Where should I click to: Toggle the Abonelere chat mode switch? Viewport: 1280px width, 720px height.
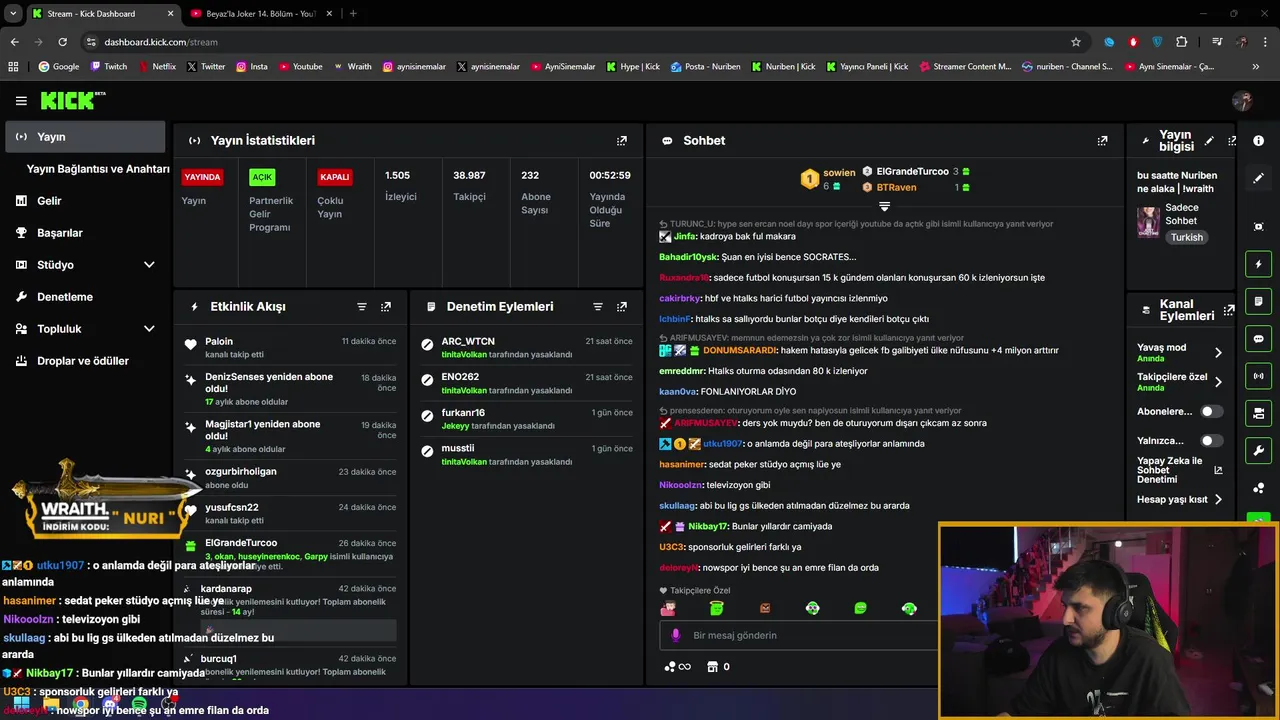pyautogui.click(x=1211, y=411)
